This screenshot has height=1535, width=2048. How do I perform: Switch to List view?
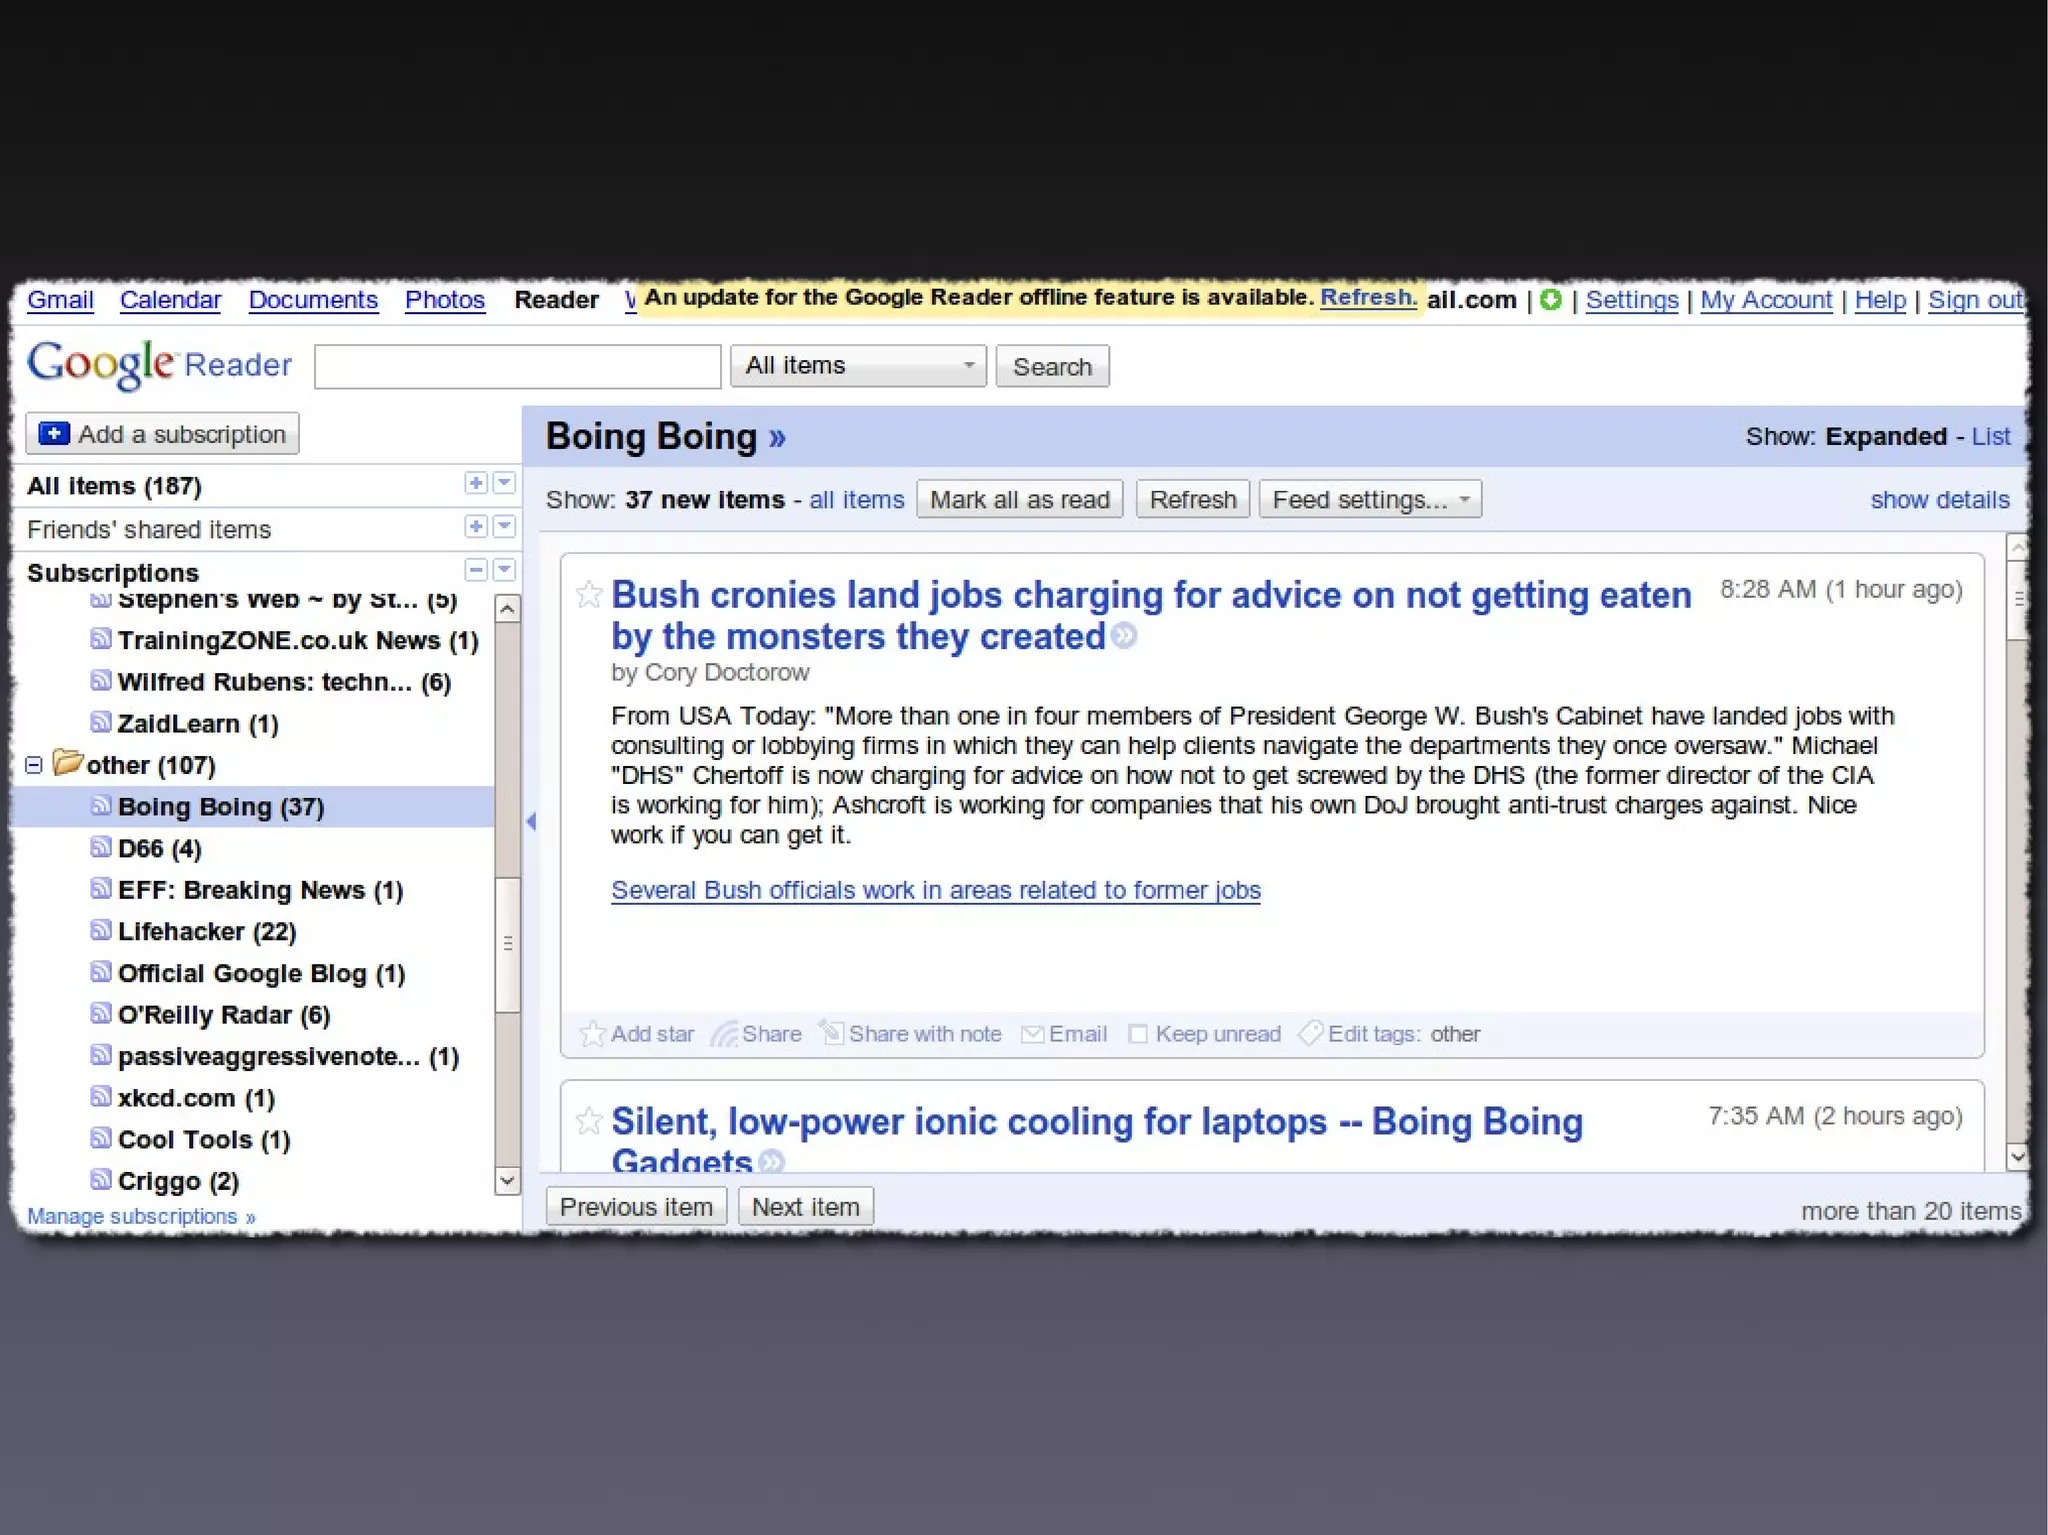[x=1991, y=436]
